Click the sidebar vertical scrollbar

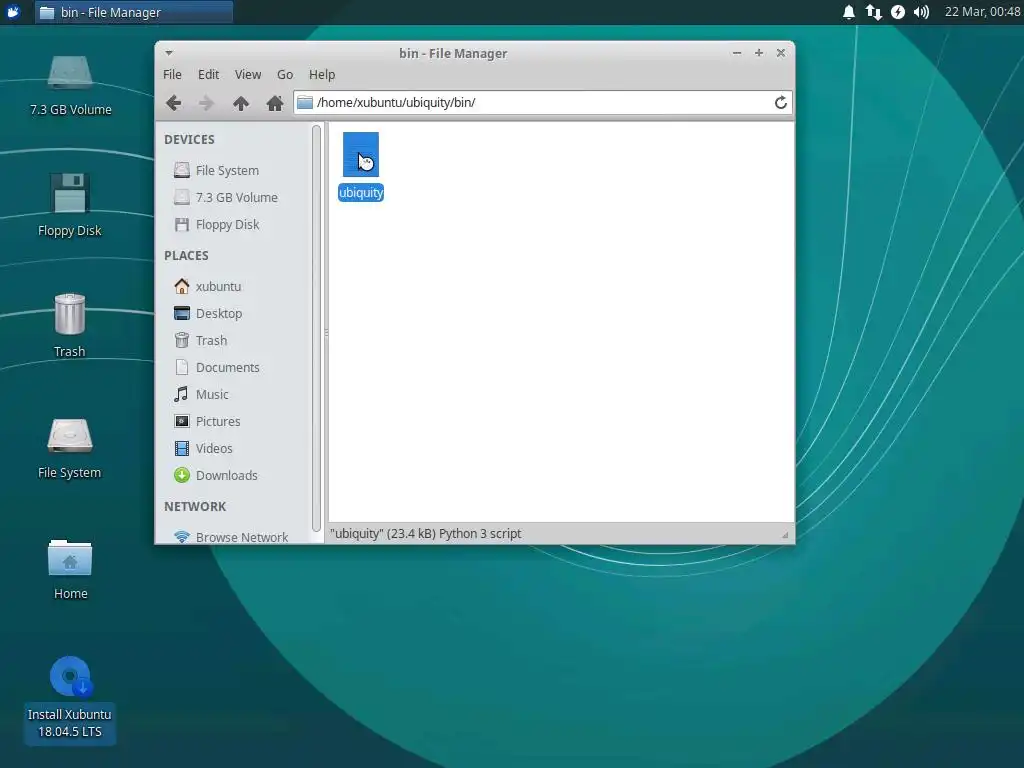pyautogui.click(x=317, y=328)
